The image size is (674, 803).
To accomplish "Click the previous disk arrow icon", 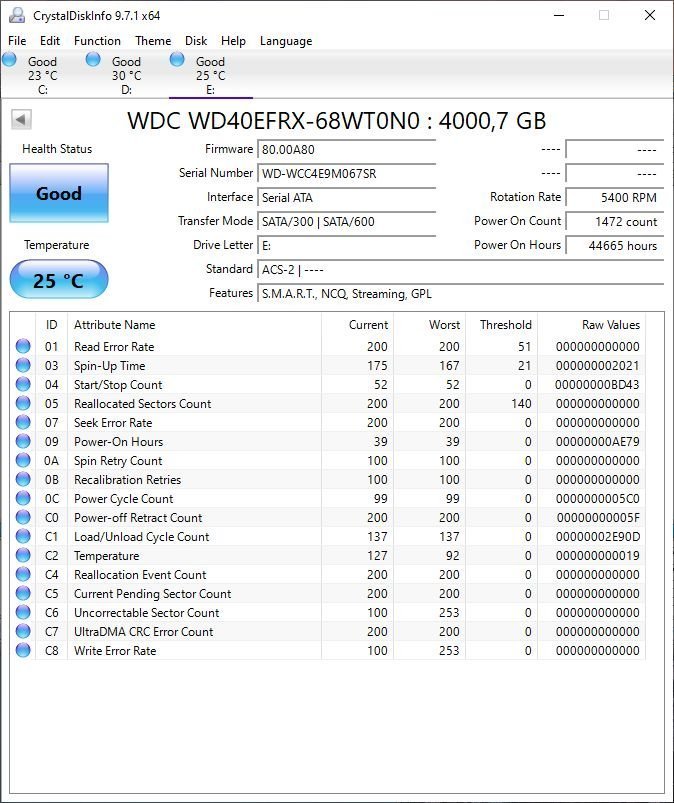I will coord(21,120).
